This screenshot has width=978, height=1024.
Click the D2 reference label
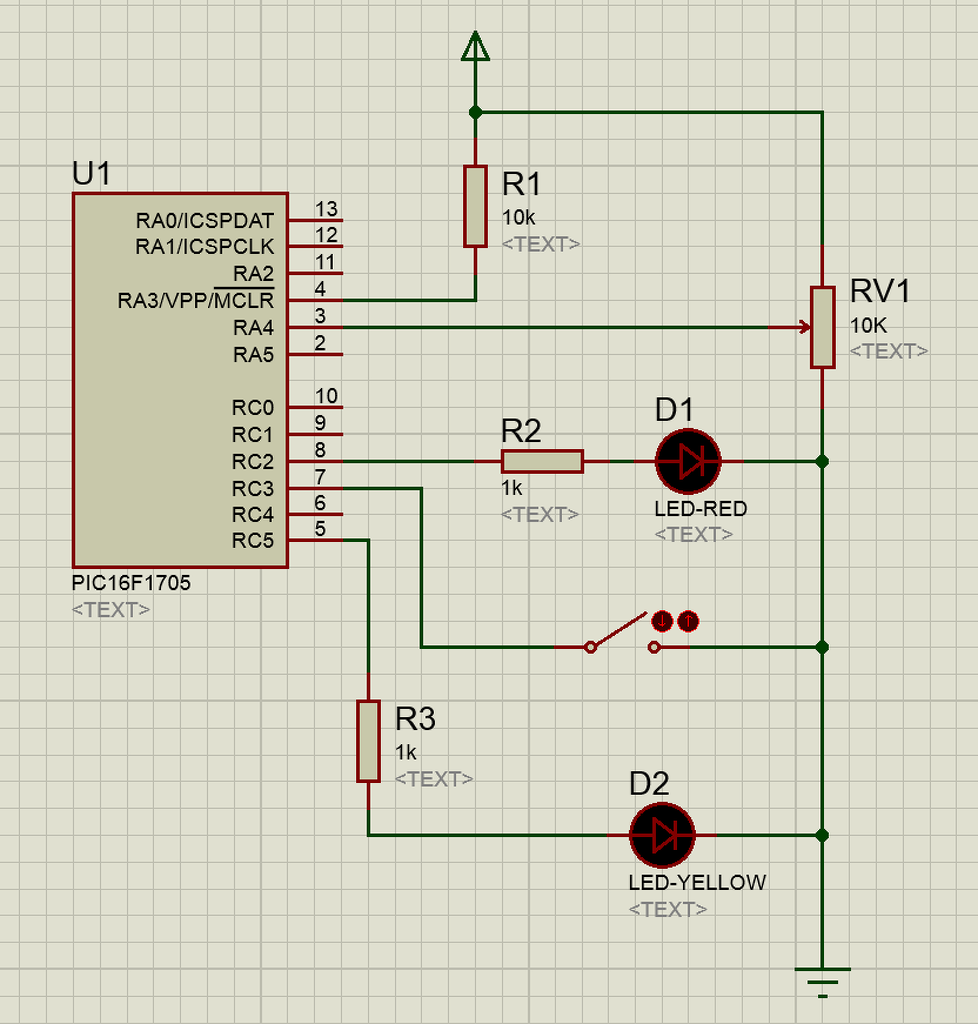point(649,784)
